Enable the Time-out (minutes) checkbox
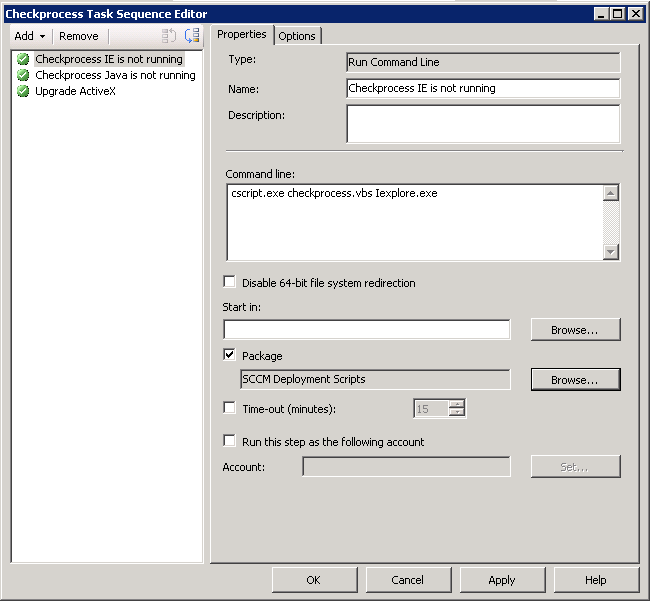The height and width of the screenshot is (601, 650). click(x=230, y=408)
